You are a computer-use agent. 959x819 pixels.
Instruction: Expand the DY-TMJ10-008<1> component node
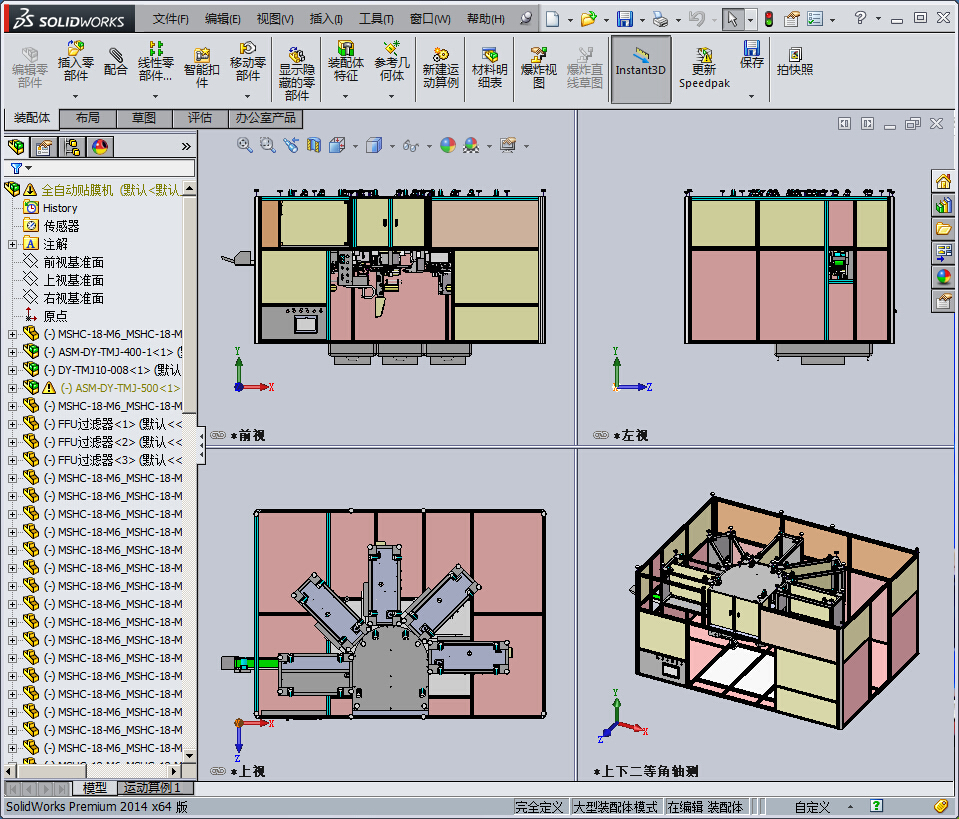click(x=12, y=370)
